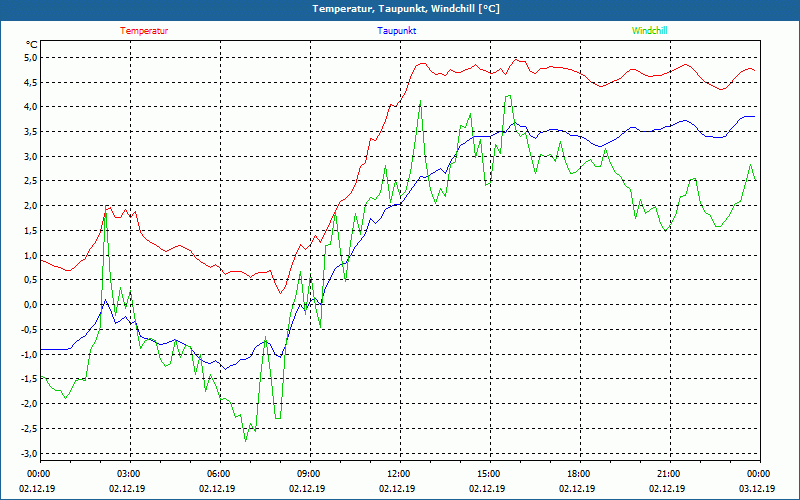Viewport: 800px width, 500px height.
Task: Click the 21:00 time label
Action: [x=670, y=474]
